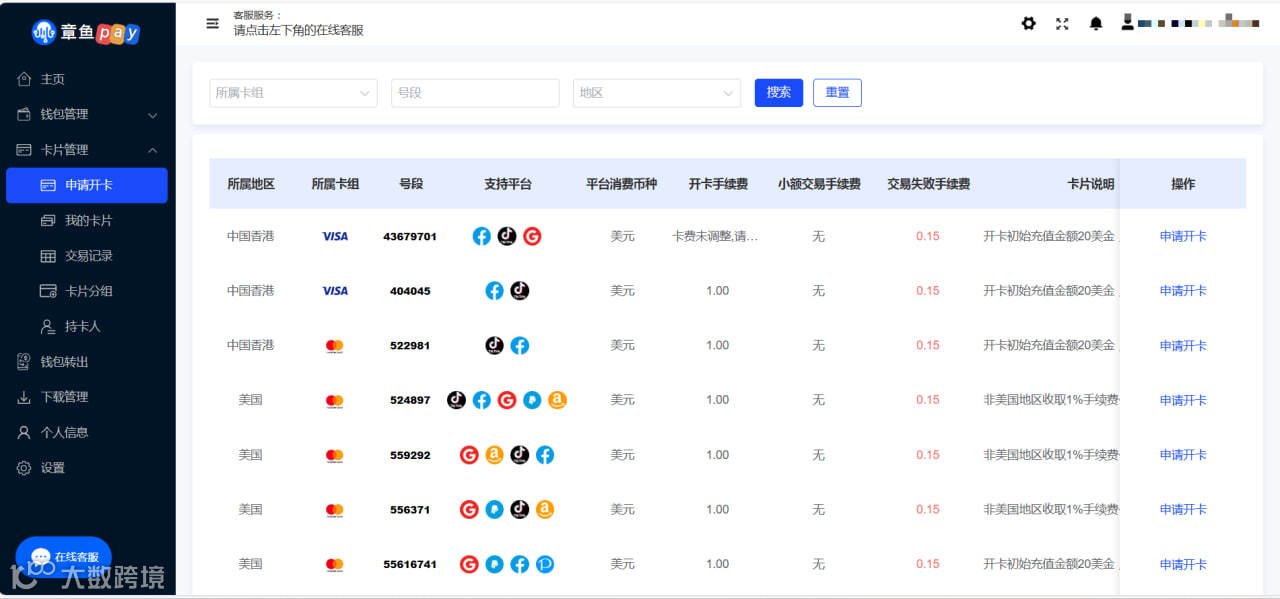
Task: Click TikTok icon in row 524897
Action: coord(456,400)
